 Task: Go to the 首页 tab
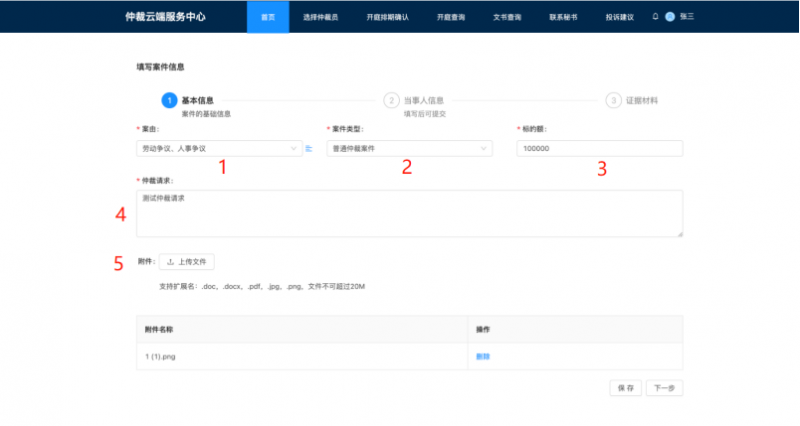(x=268, y=17)
